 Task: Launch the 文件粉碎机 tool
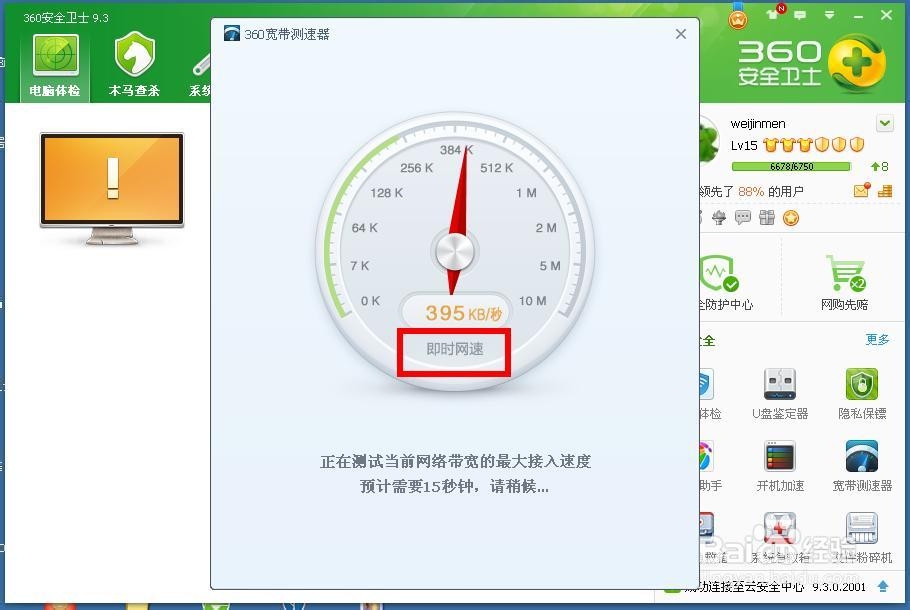click(x=862, y=538)
